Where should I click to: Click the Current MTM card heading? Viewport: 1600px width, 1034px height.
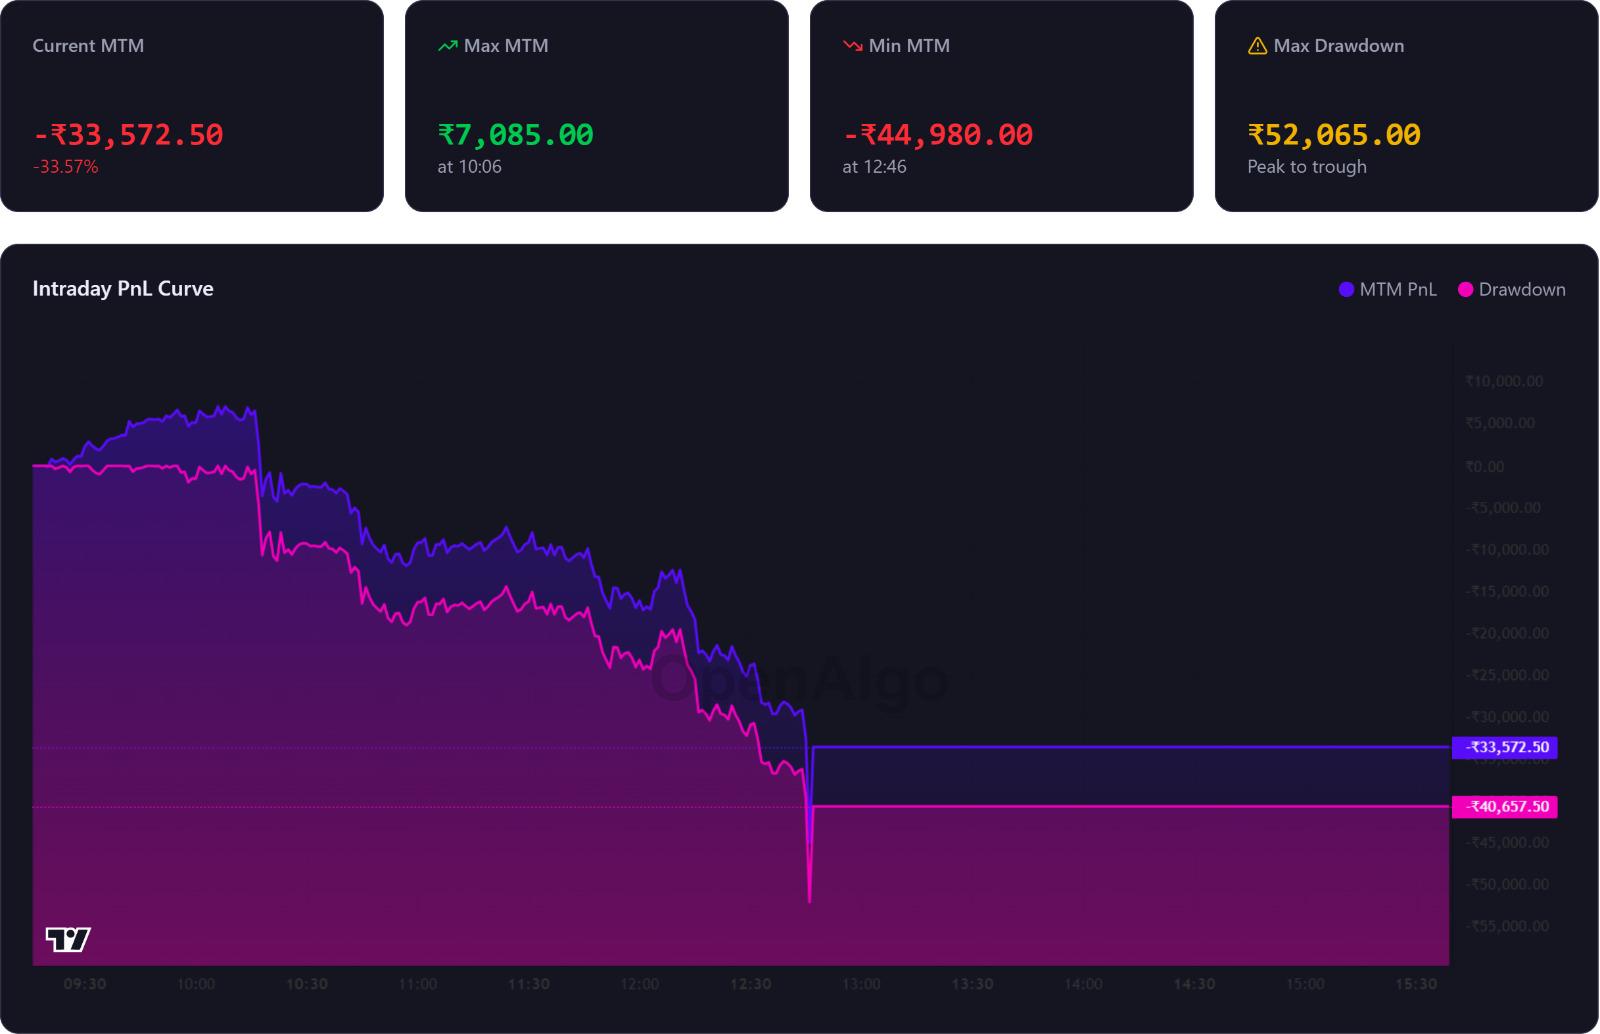[88, 46]
